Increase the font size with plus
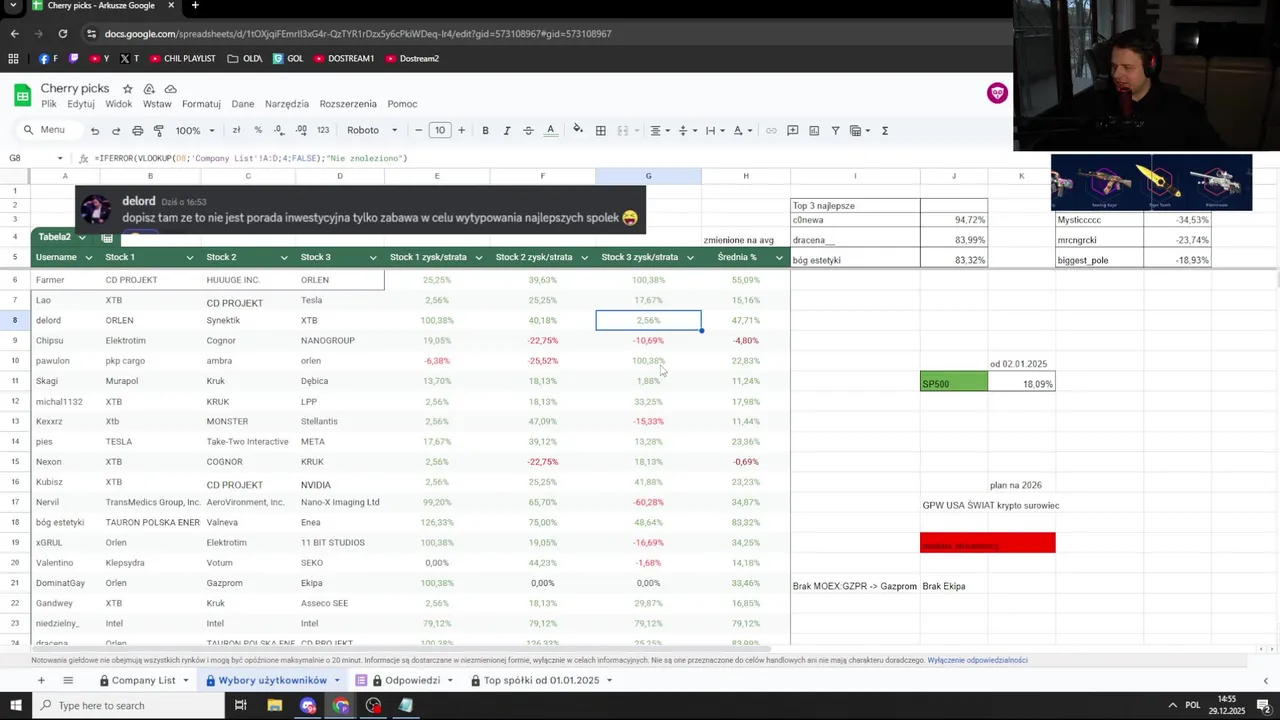The image size is (1280, 720). coord(461,130)
